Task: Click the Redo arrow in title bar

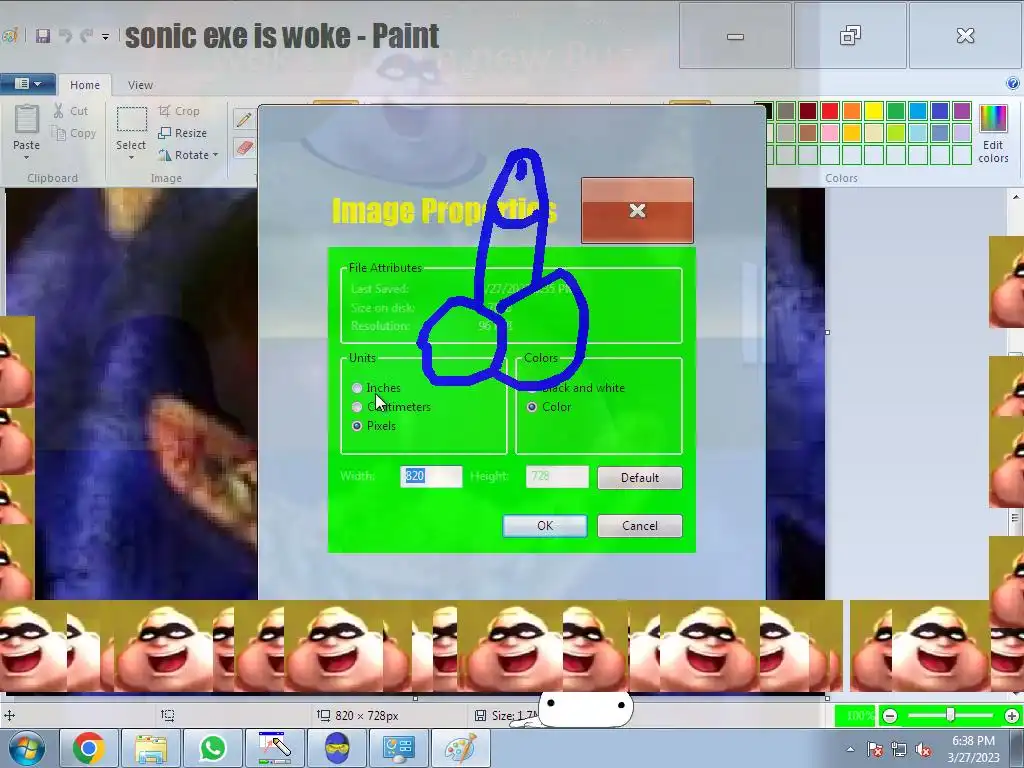Action: (x=86, y=36)
